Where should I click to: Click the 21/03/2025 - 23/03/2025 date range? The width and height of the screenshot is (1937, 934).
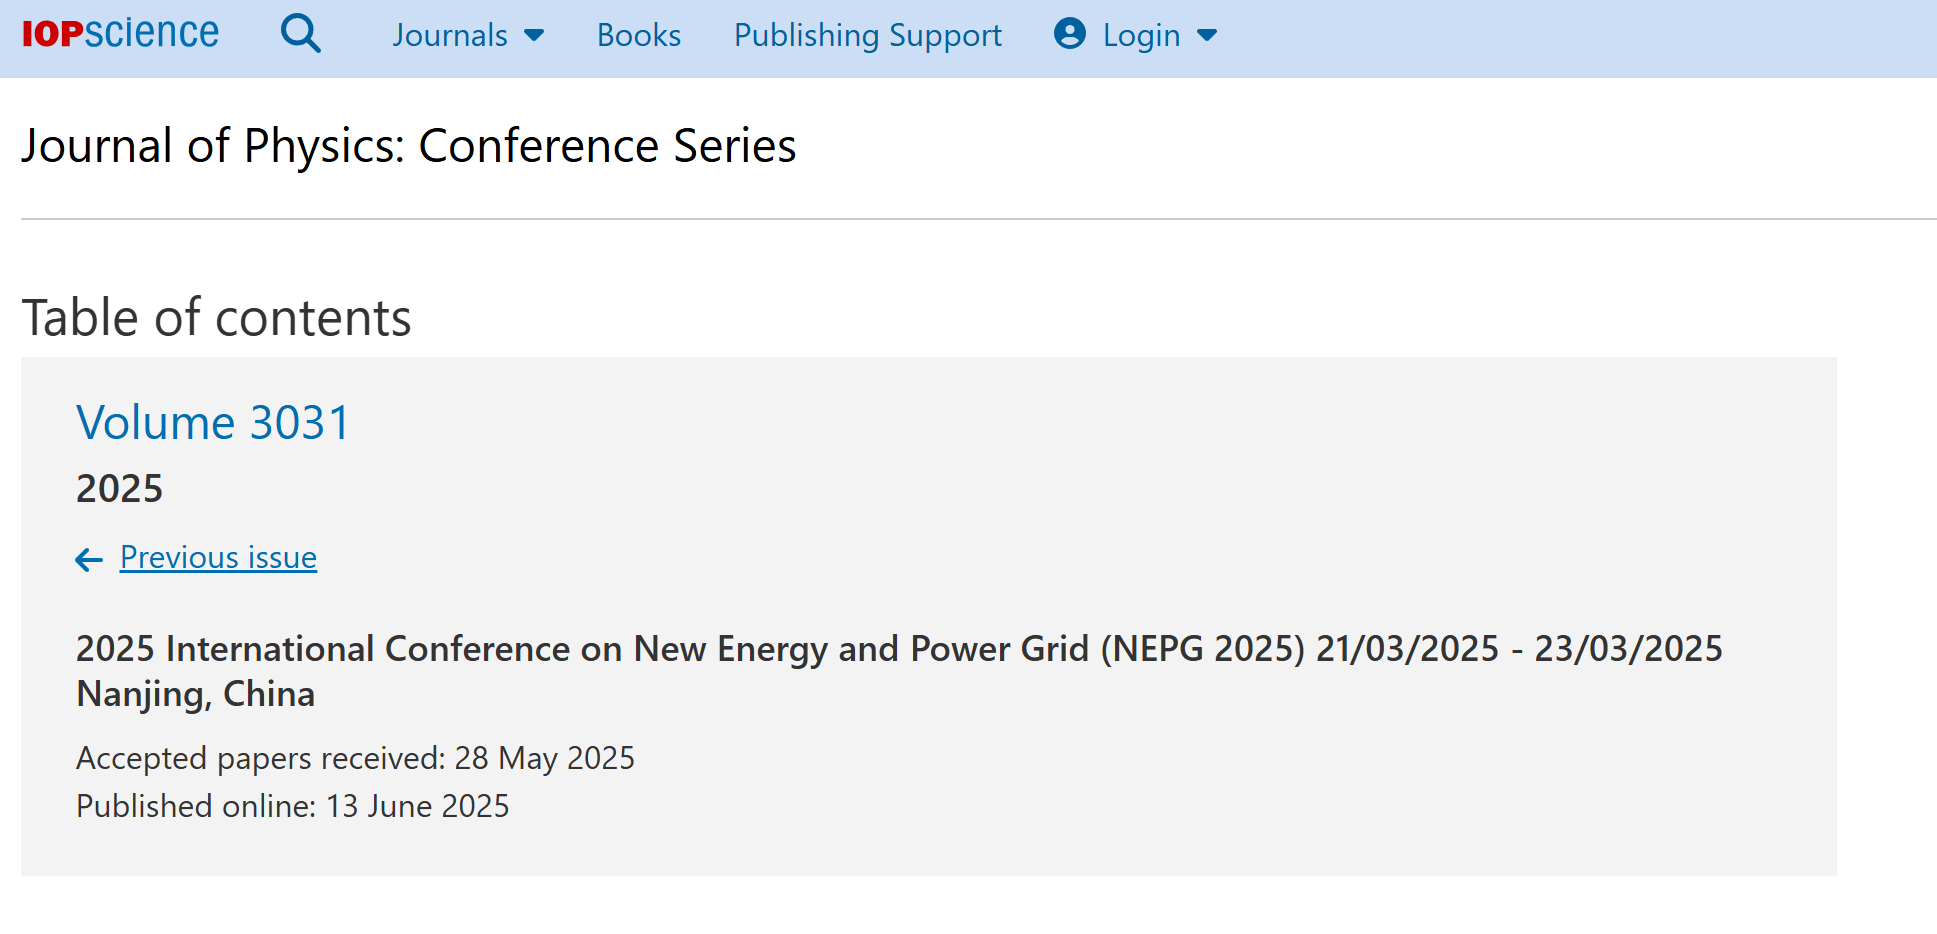pyautogui.click(x=1518, y=649)
